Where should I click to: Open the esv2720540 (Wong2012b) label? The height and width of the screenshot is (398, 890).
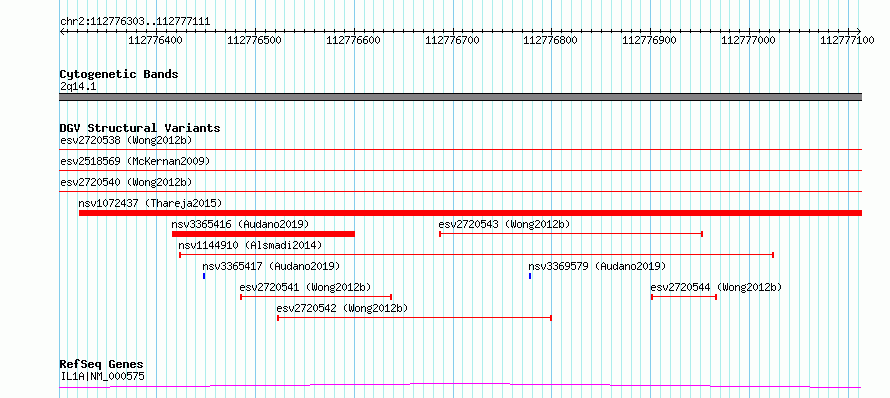(x=126, y=182)
